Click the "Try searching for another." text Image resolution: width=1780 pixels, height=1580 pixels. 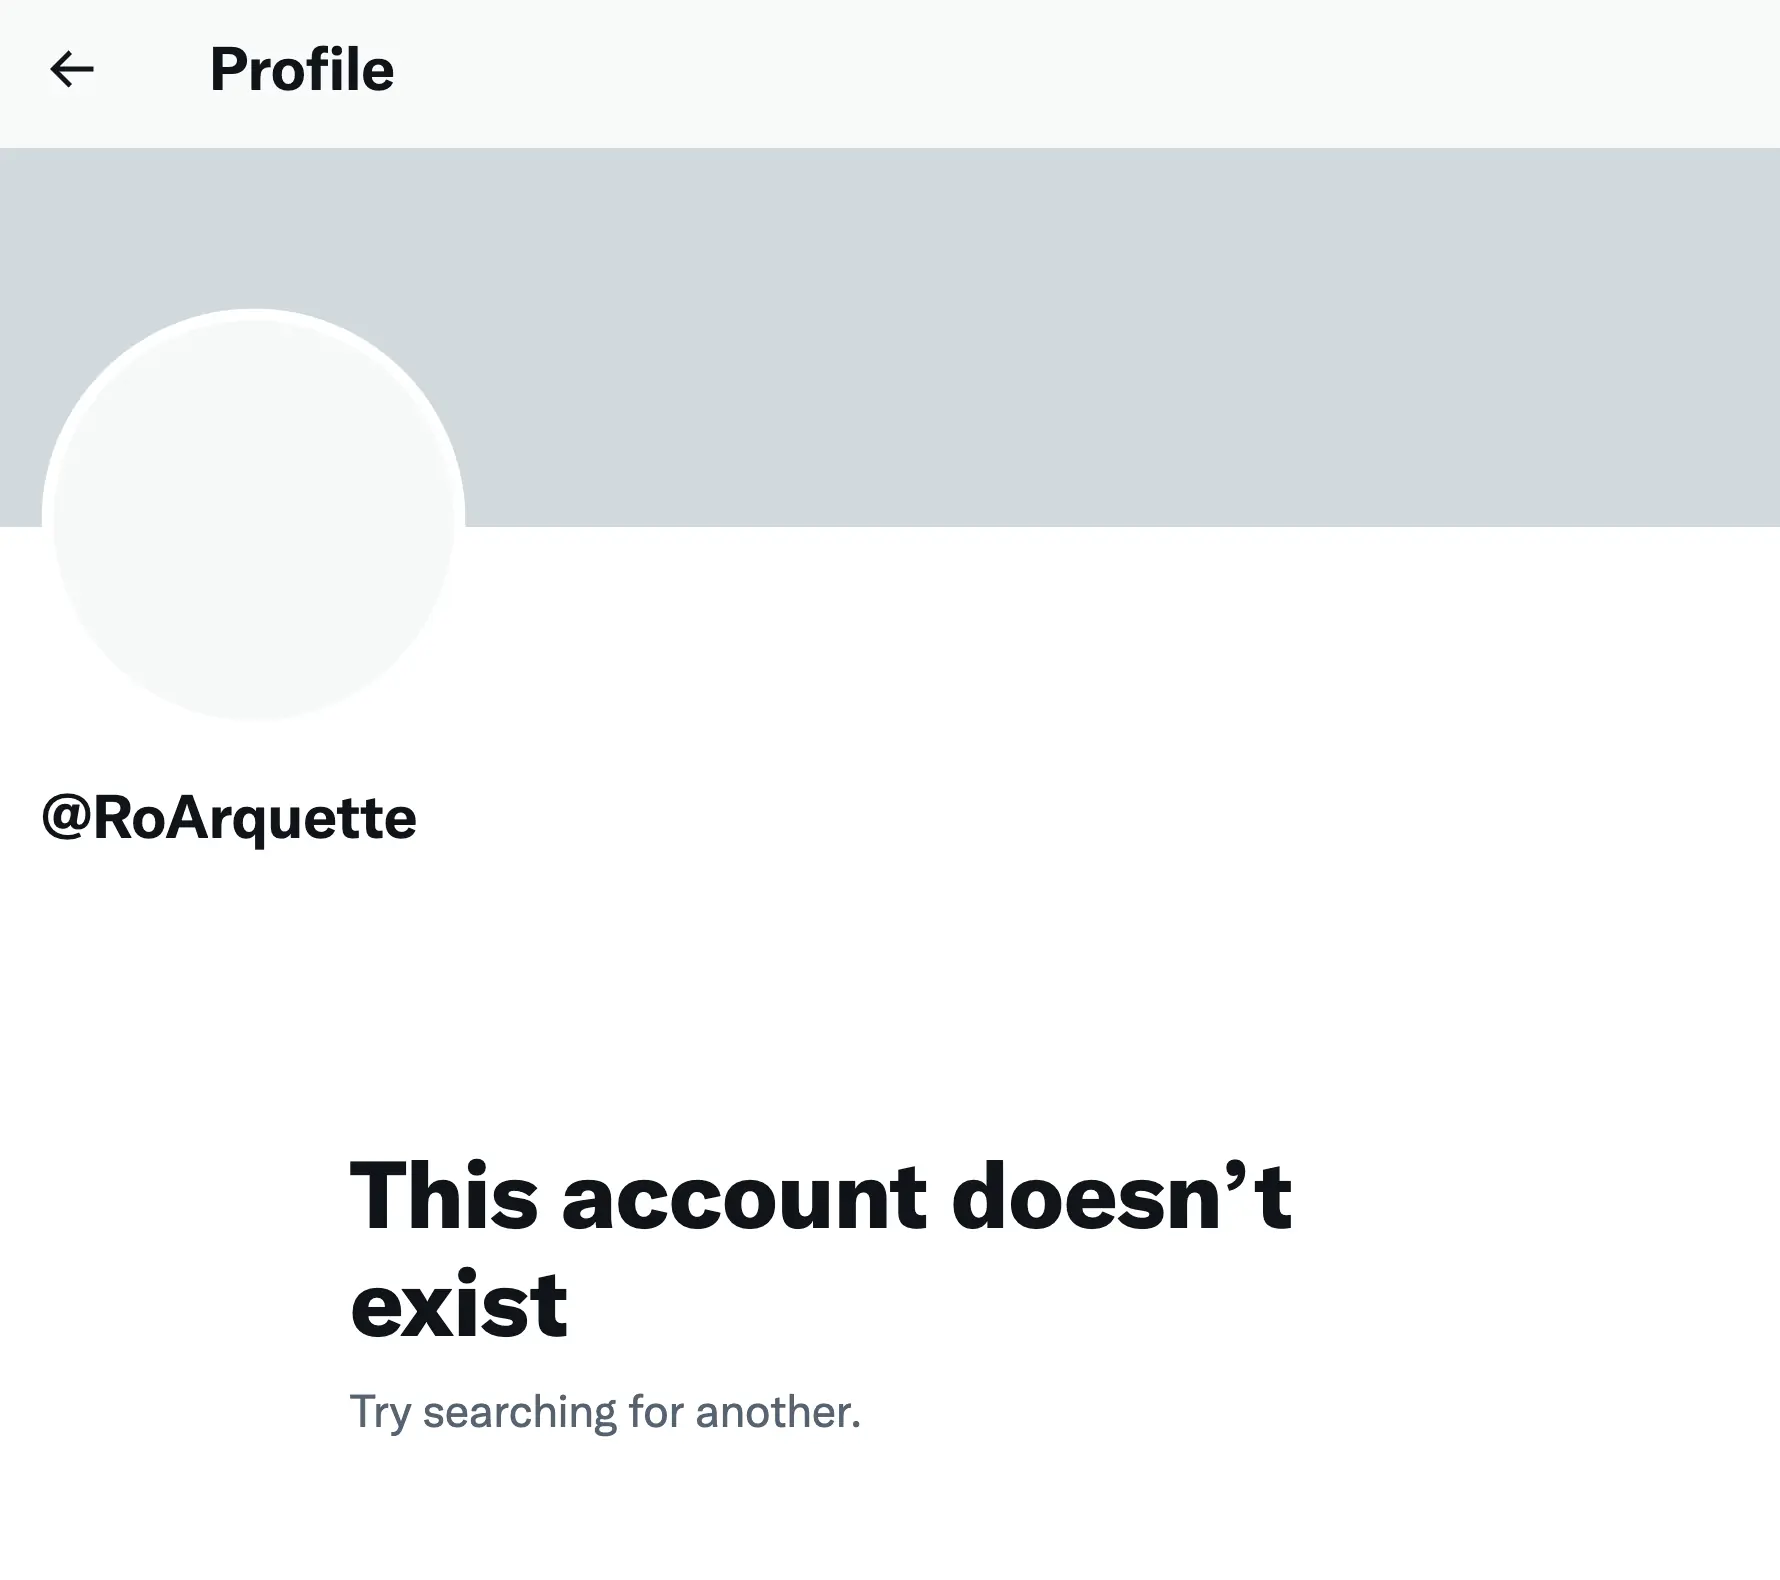pyautogui.click(x=605, y=1412)
